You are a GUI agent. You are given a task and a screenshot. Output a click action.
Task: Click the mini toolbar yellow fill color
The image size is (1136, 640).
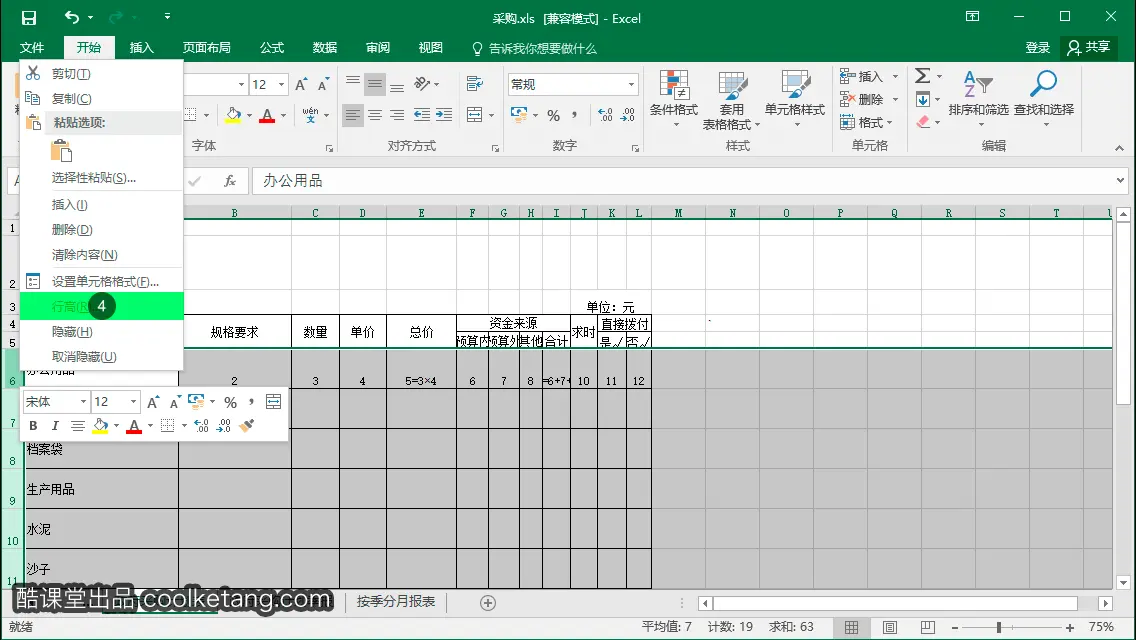tap(101, 425)
